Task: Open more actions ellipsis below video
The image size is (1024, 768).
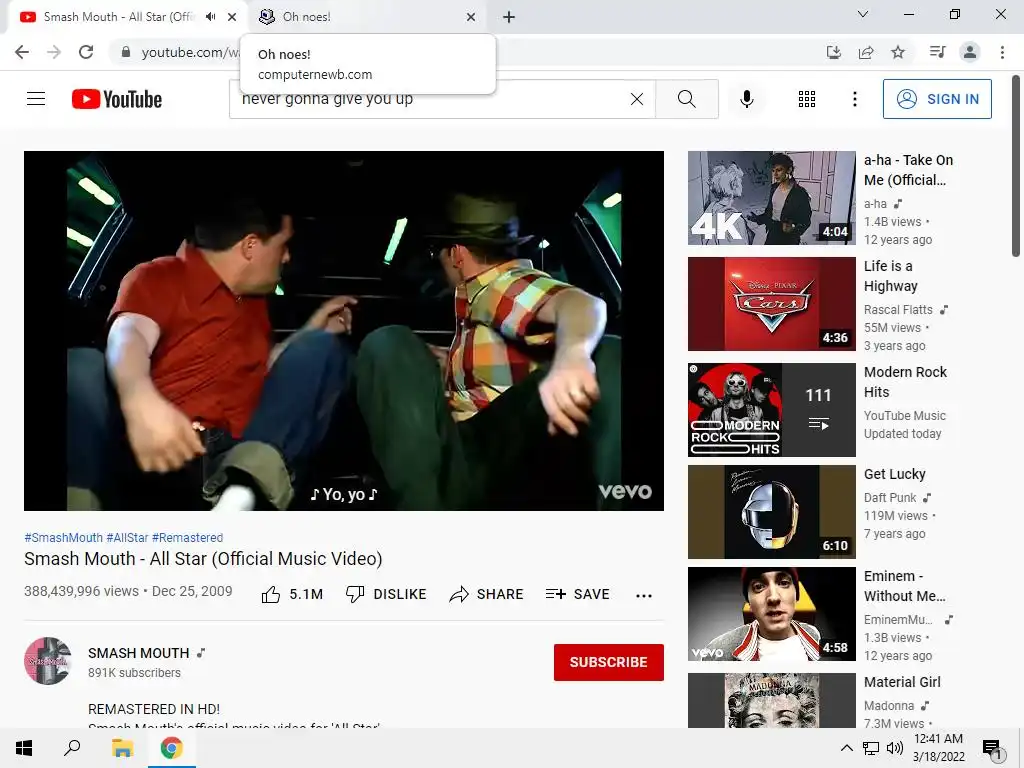Action: click(644, 595)
